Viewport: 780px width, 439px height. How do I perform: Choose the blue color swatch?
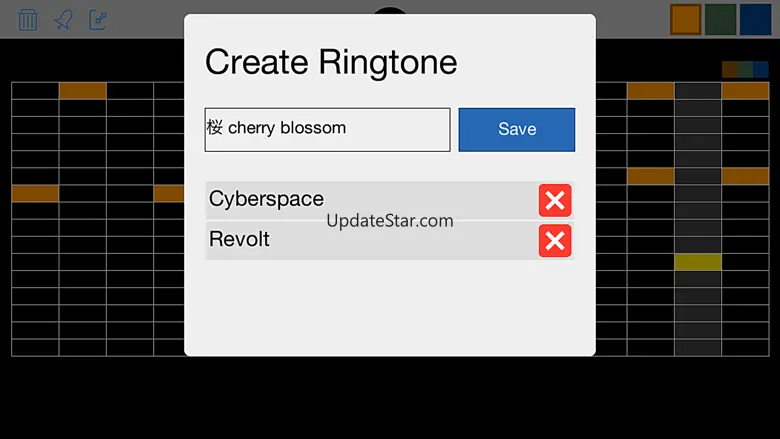[x=755, y=19]
